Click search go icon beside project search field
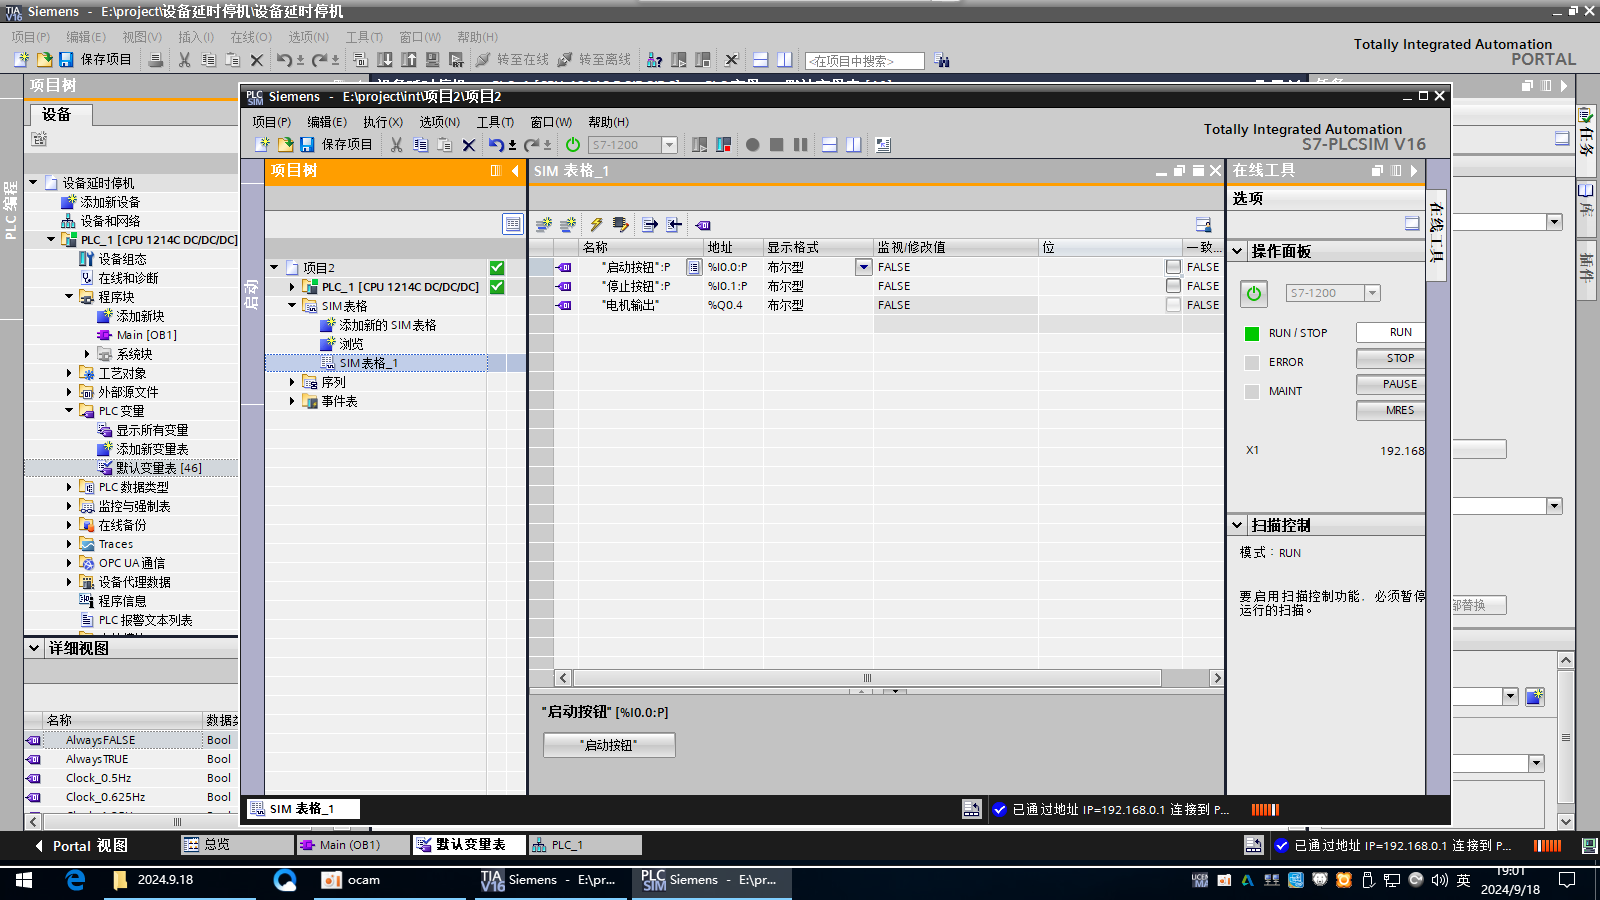This screenshot has width=1600, height=900. (942, 60)
